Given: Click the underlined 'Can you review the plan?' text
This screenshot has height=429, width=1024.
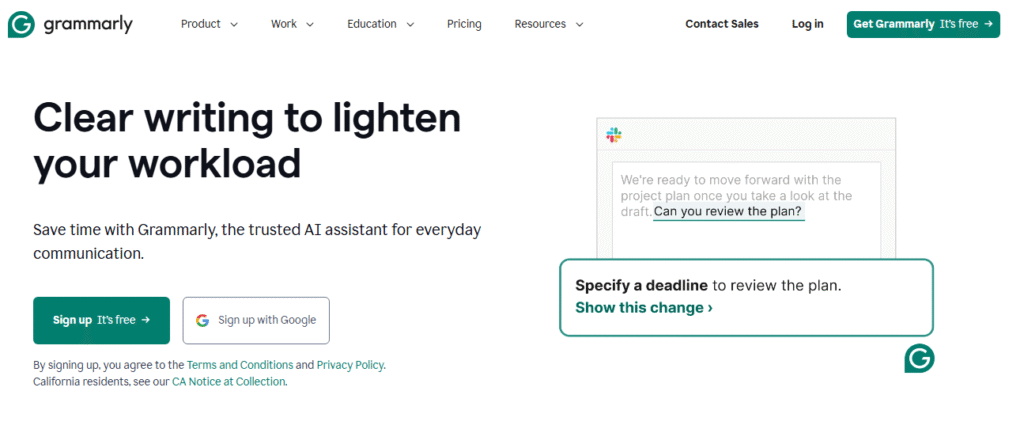Looking at the screenshot, I should (x=728, y=212).
